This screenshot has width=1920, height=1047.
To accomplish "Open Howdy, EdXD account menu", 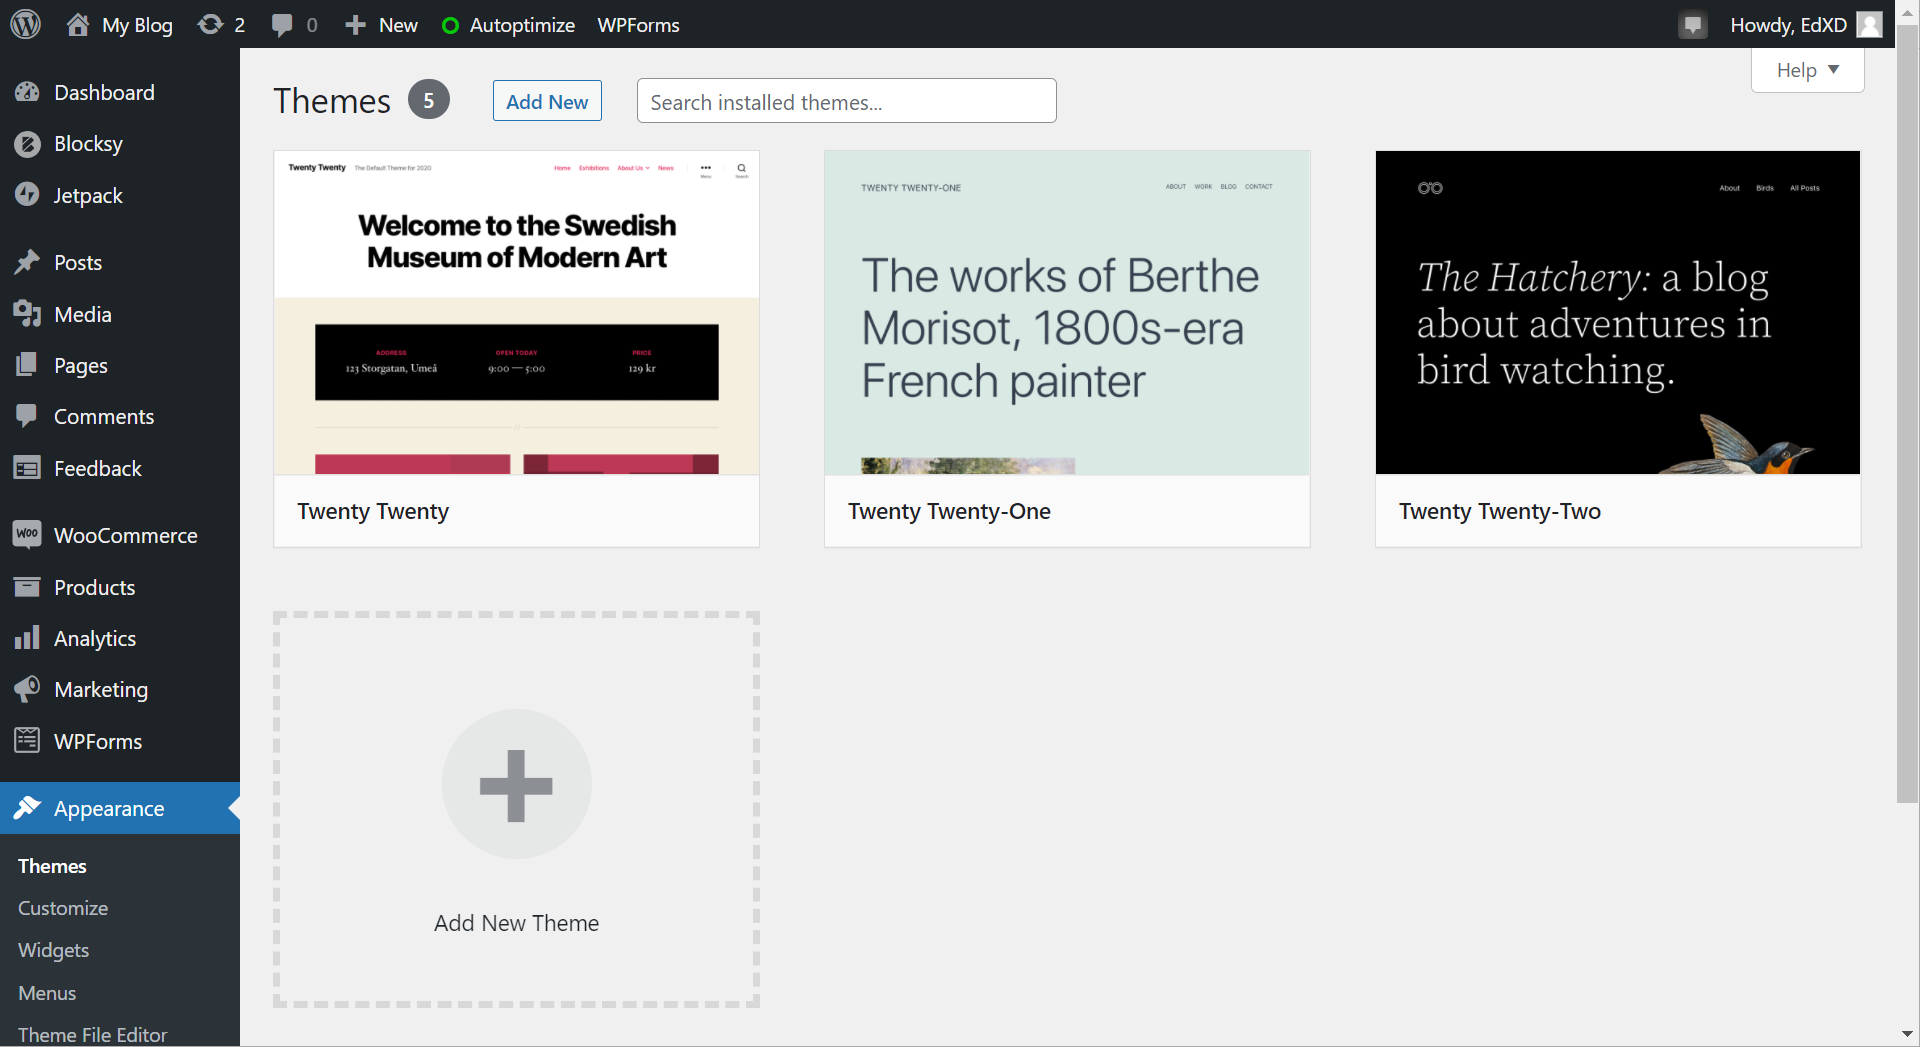I will [x=1806, y=24].
